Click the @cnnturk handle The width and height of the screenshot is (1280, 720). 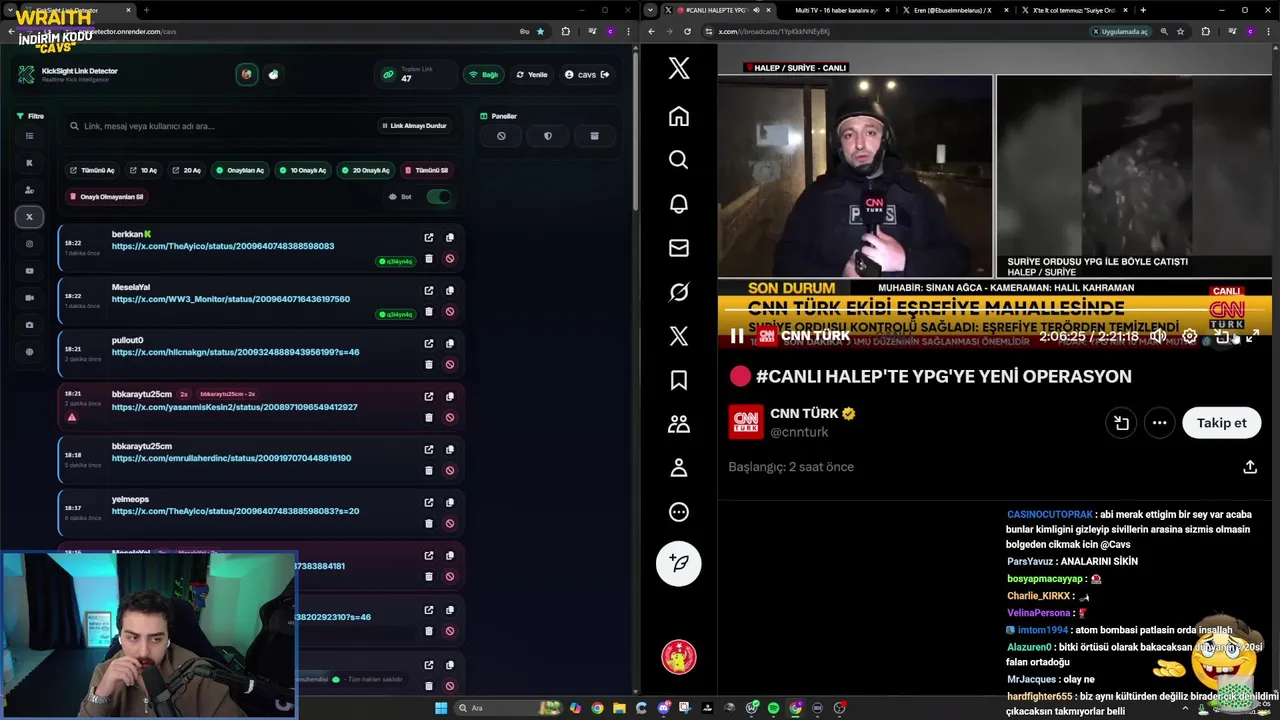(799, 432)
